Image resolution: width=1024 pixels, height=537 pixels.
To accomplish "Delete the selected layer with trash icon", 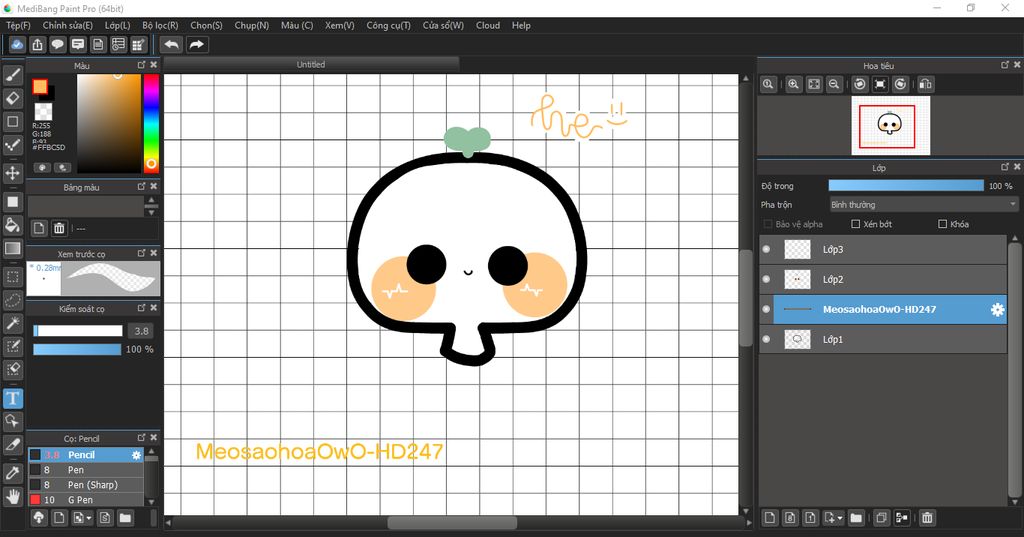I will 927,518.
